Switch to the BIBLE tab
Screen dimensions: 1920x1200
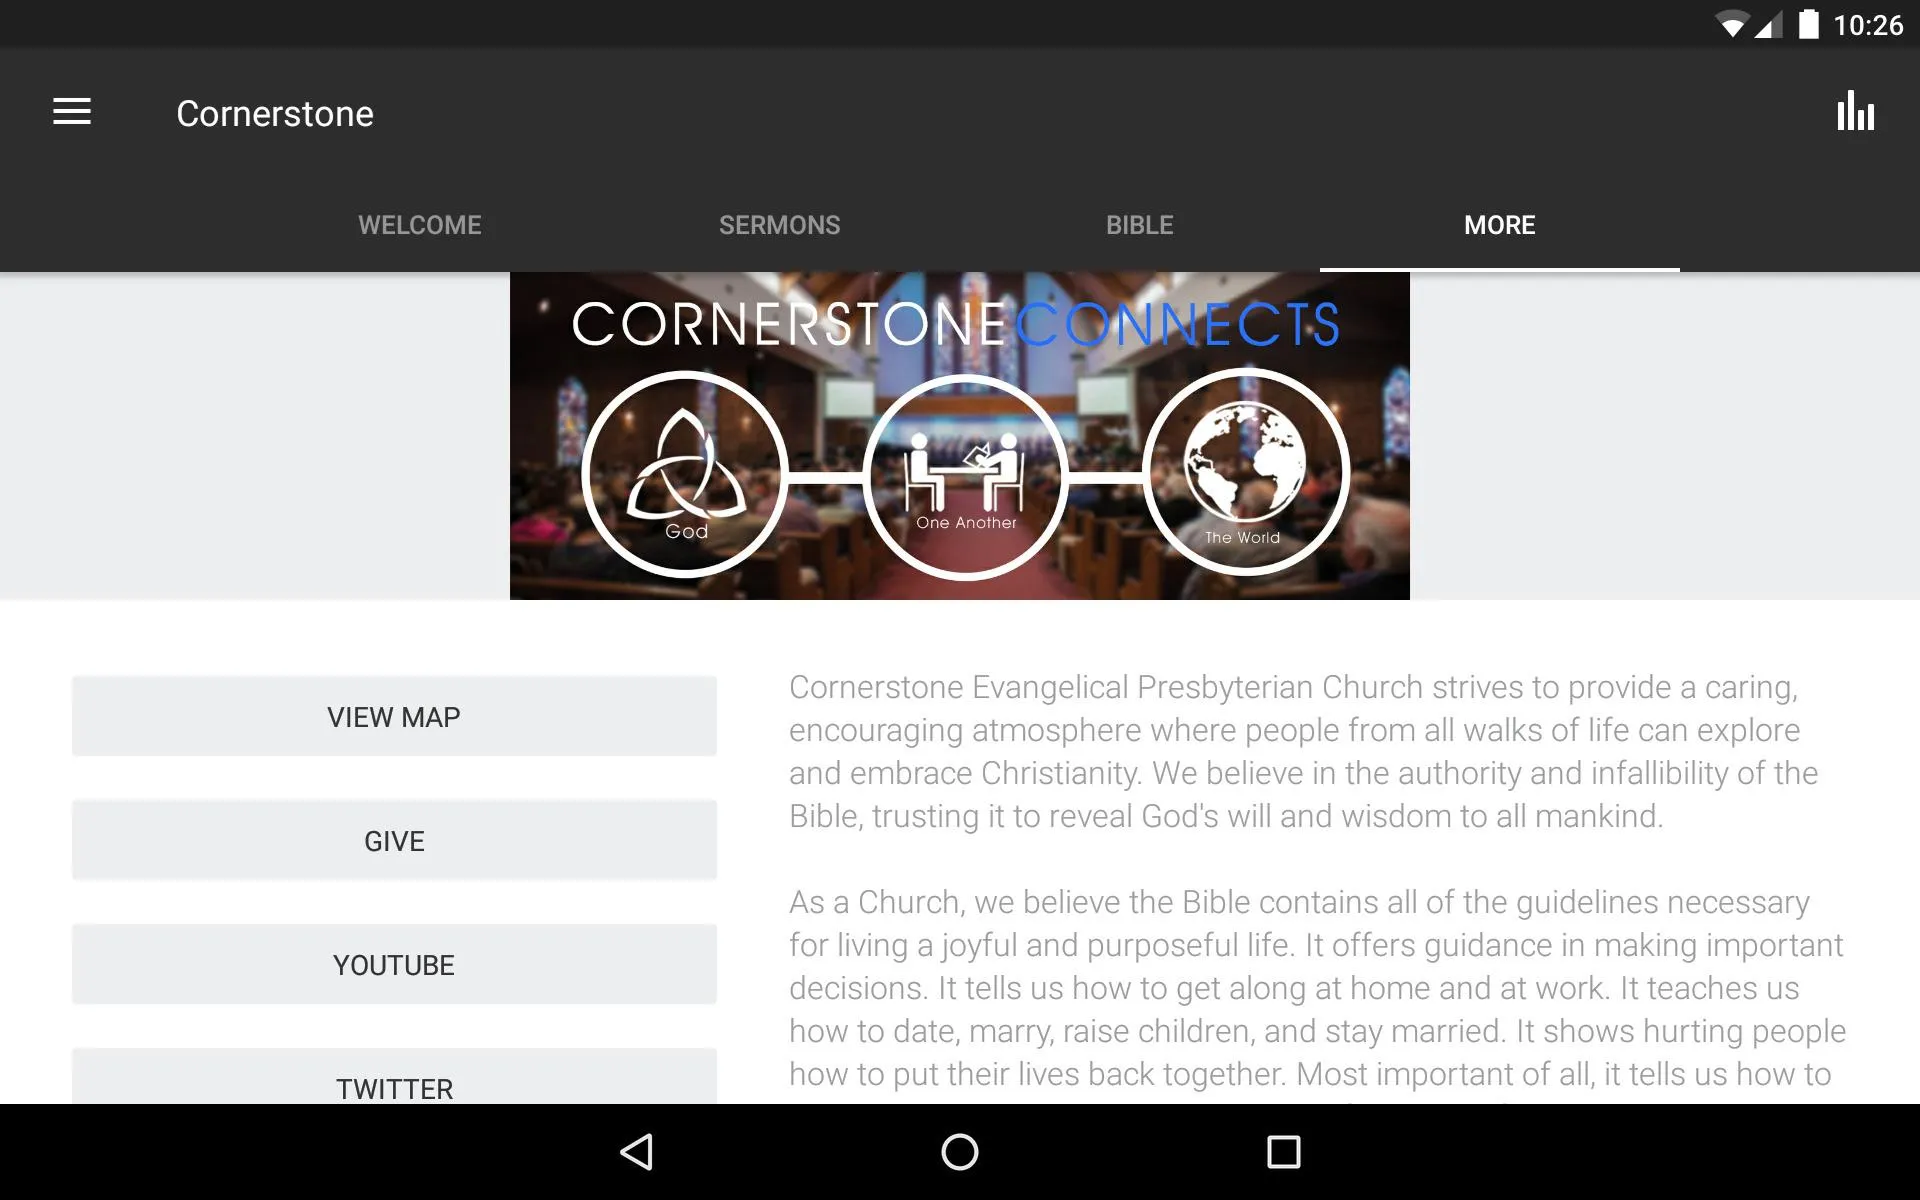click(1139, 224)
